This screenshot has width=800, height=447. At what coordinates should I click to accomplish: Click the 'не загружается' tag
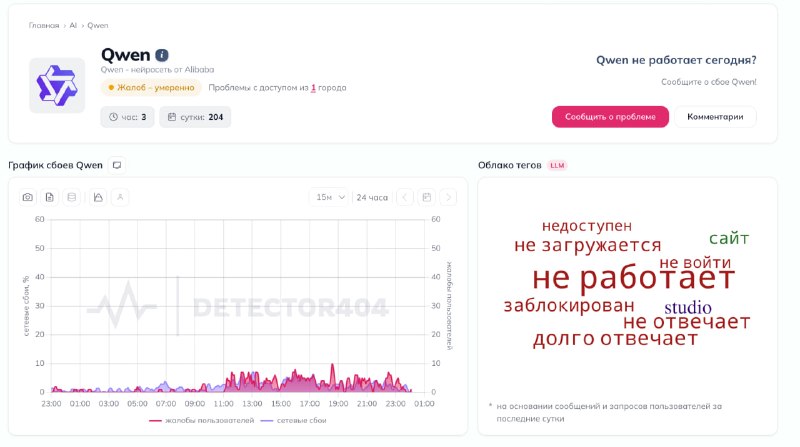point(588,245)
